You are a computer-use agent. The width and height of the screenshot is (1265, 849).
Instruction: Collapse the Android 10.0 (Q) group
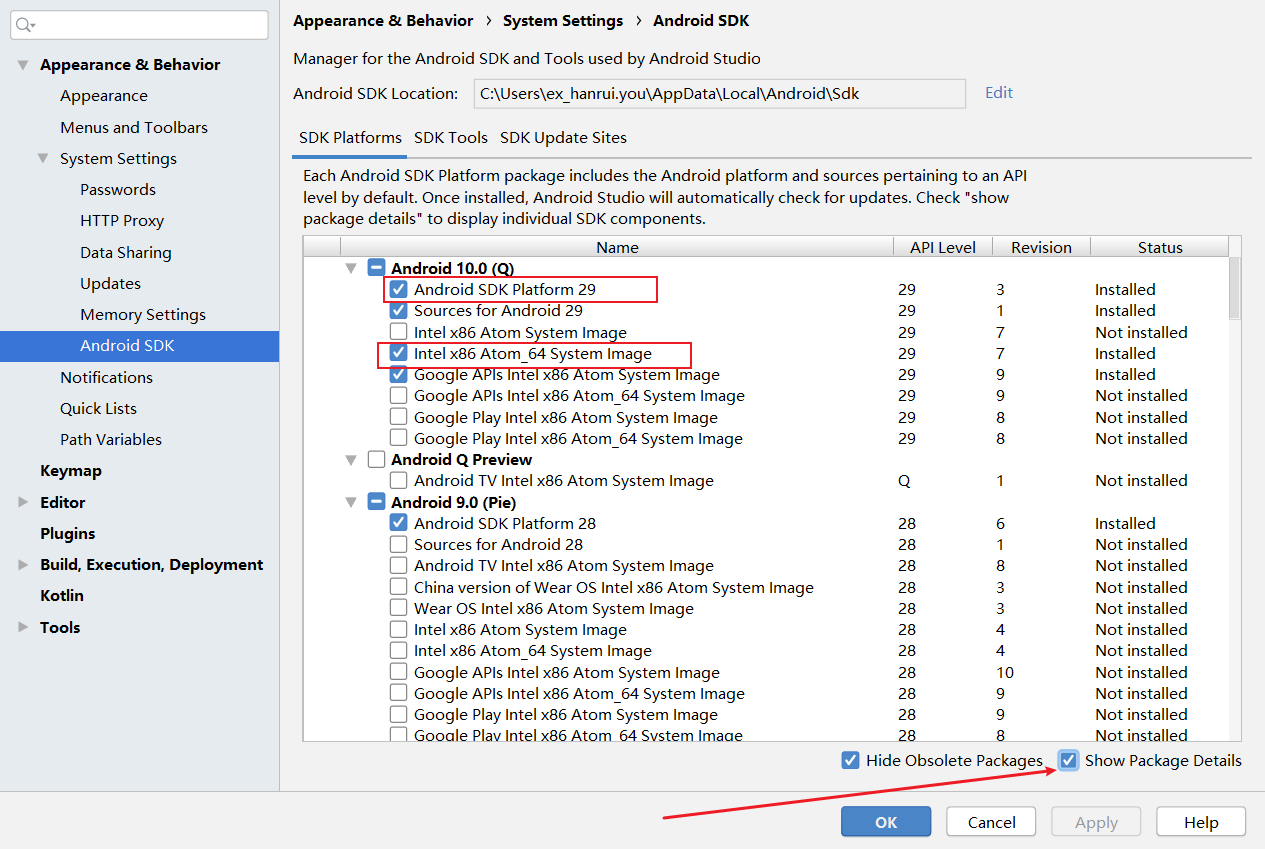tap(351, 268)
